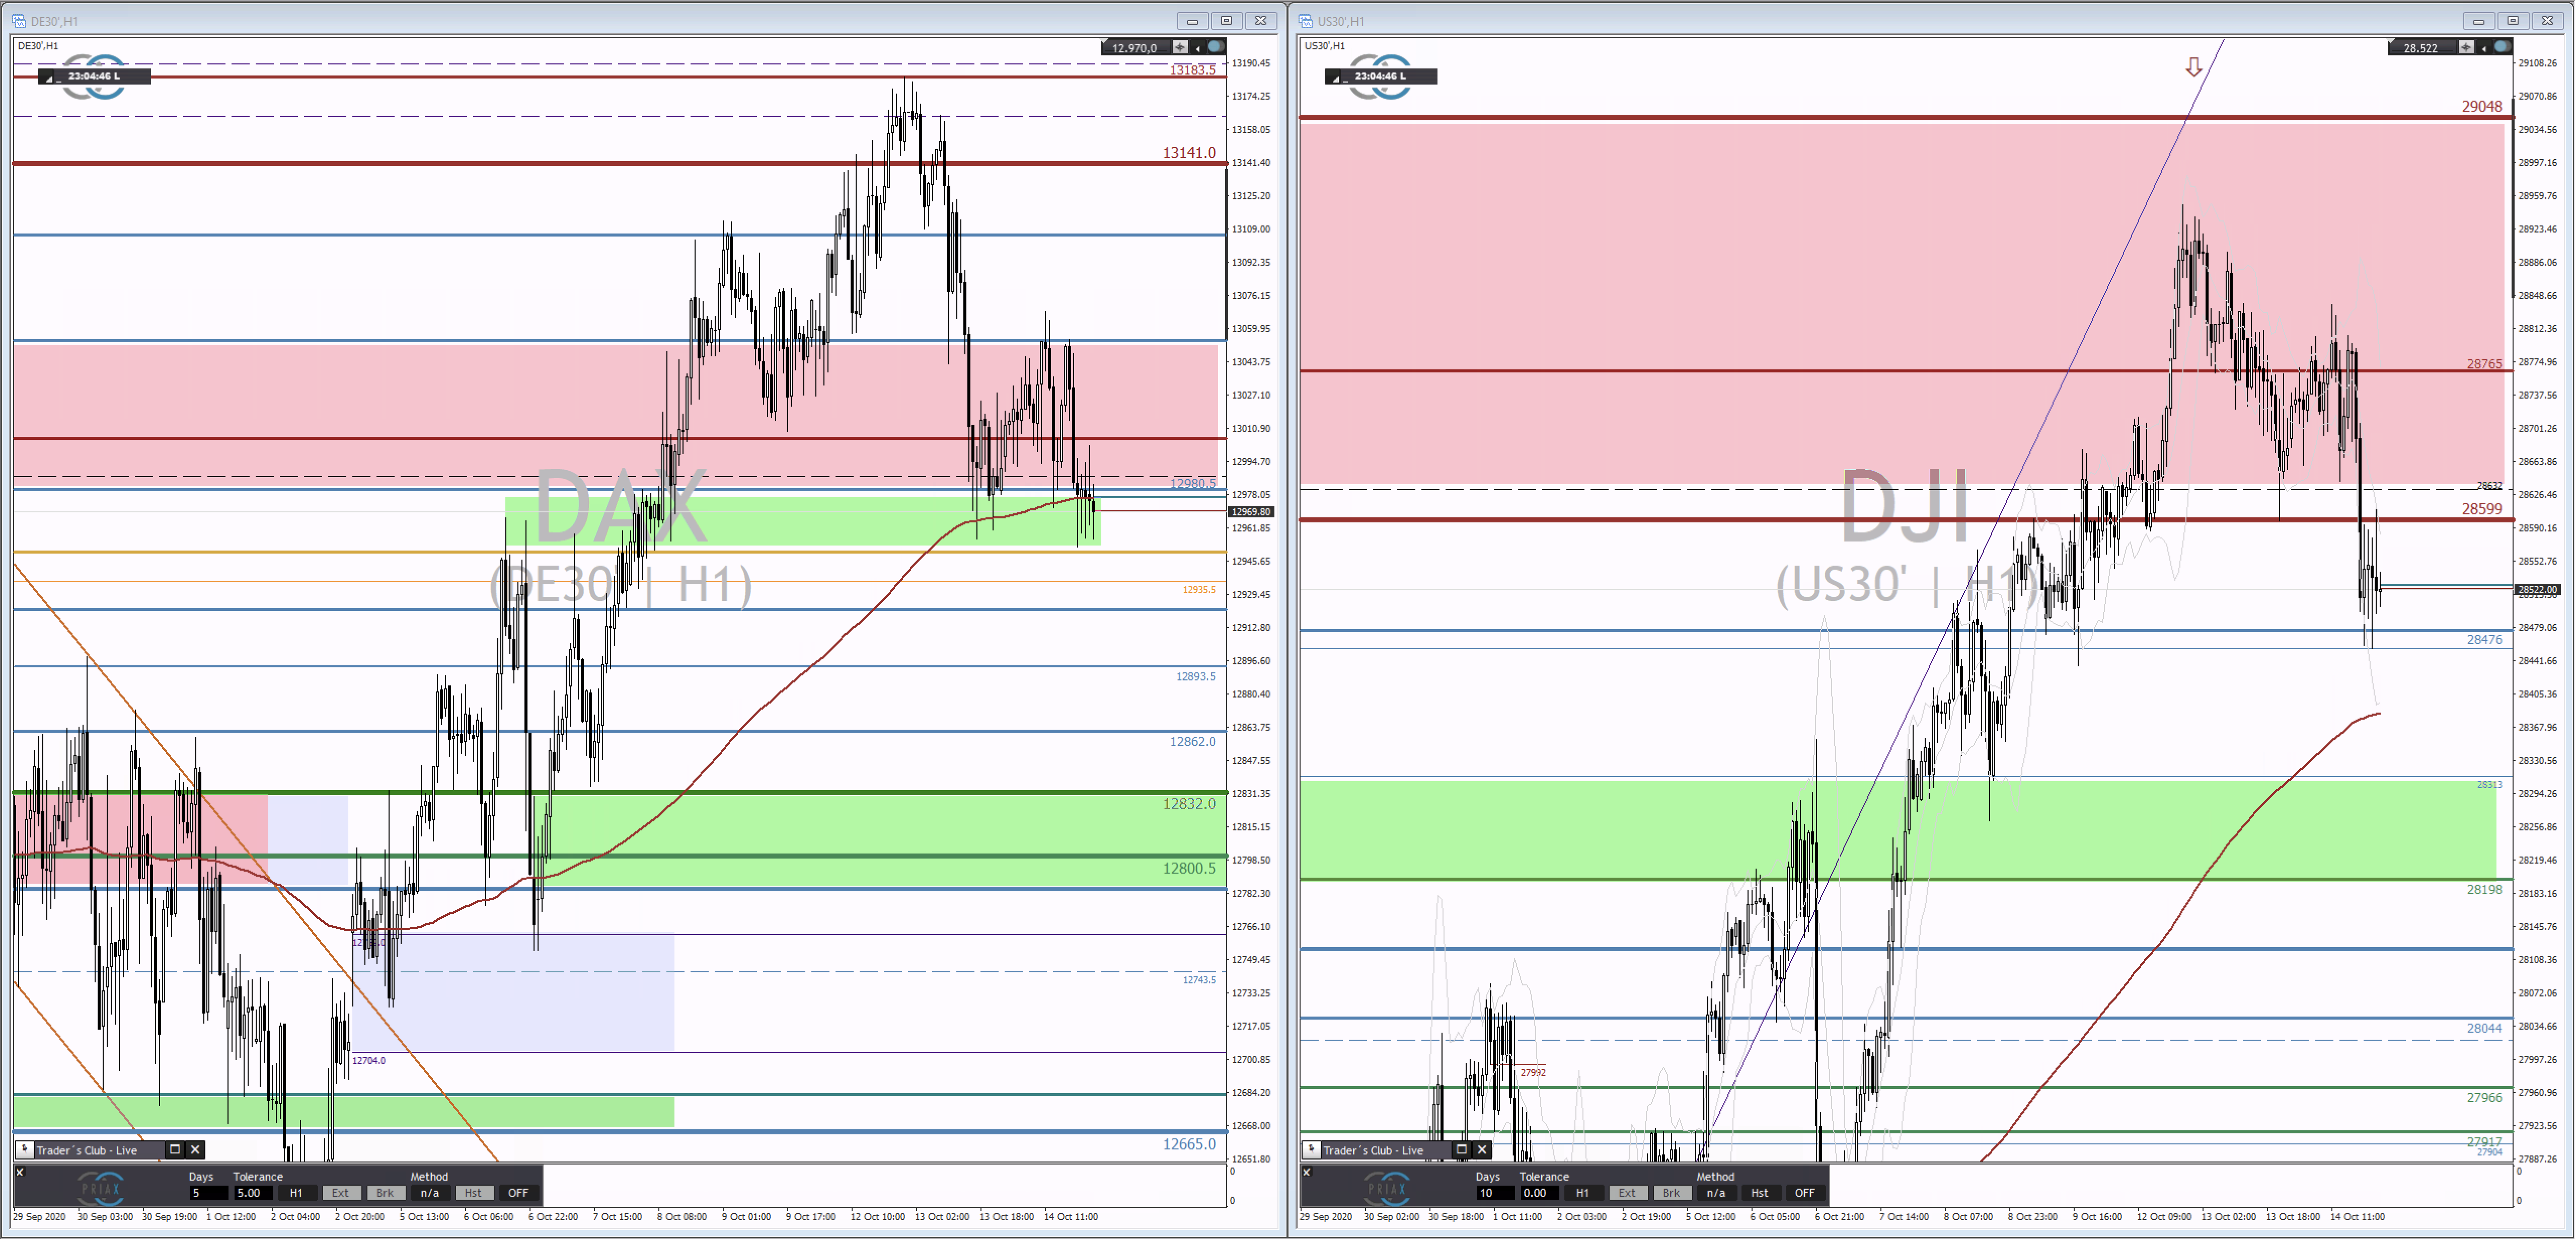The width and height of the screenshot is (2576, 1239).
Task: Click the 12832.0 level label in DE30 chart
Action: click(1189, 803)
